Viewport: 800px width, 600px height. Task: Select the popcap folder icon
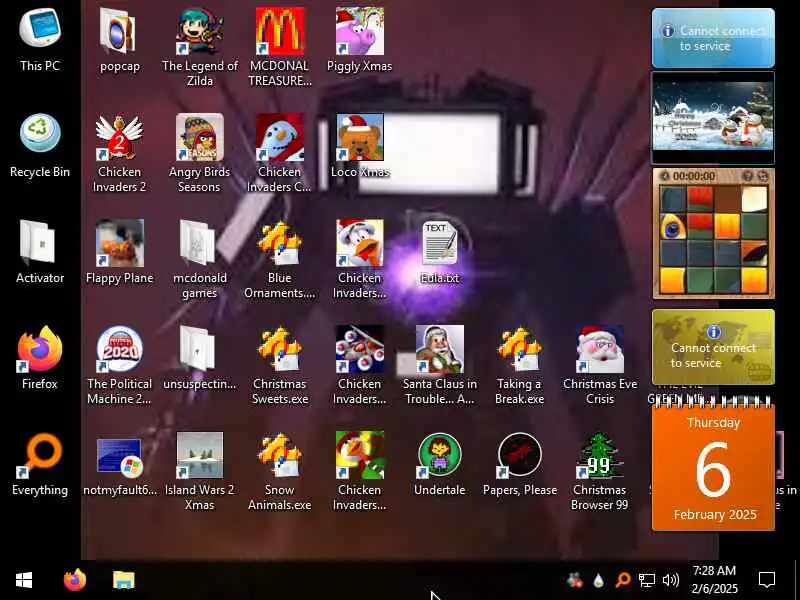coord(120,39)
